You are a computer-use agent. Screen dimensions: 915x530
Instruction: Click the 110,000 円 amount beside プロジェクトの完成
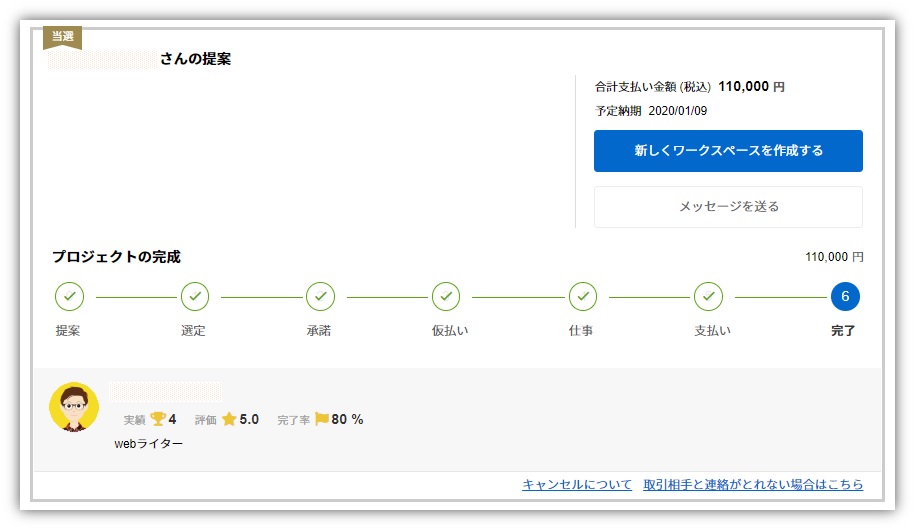834,257
